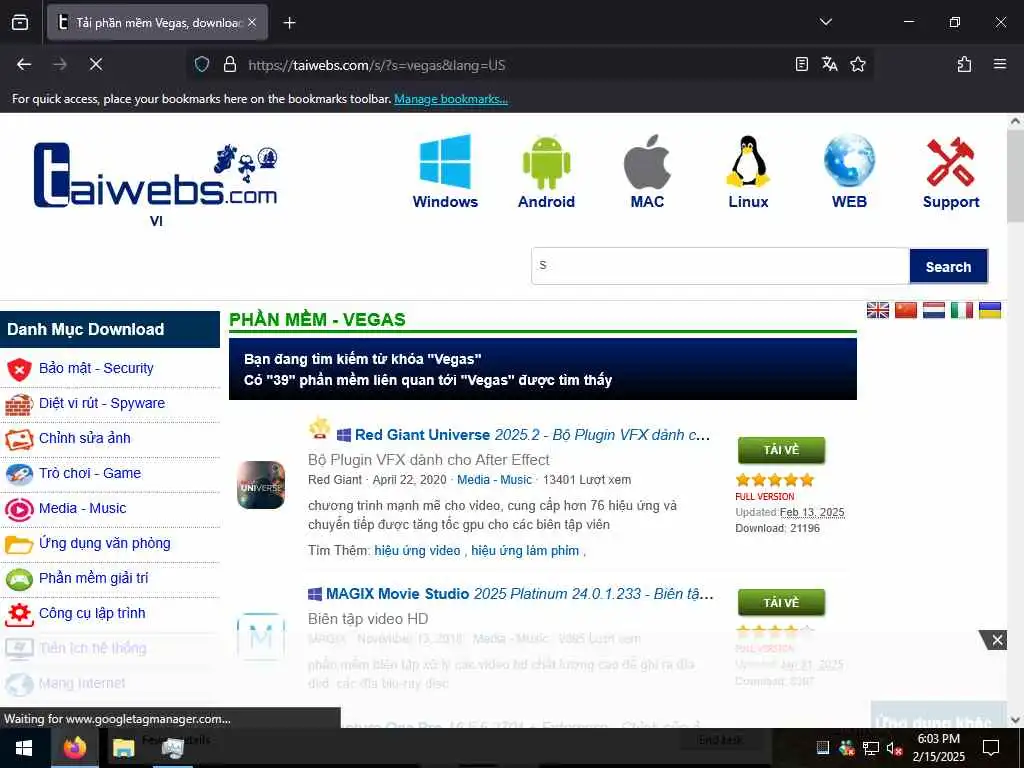List all tabs with dropdown arrow

[x=825, y=22]
